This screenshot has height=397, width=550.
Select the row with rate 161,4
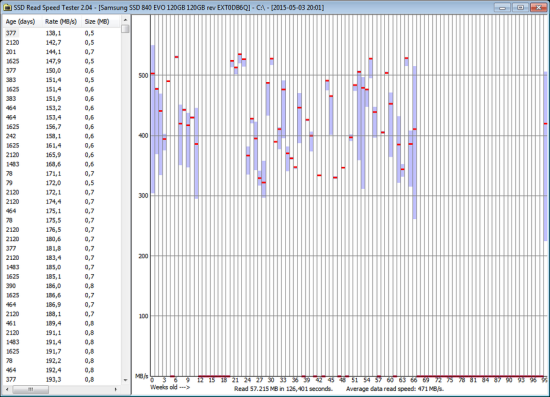coord(61,146)
